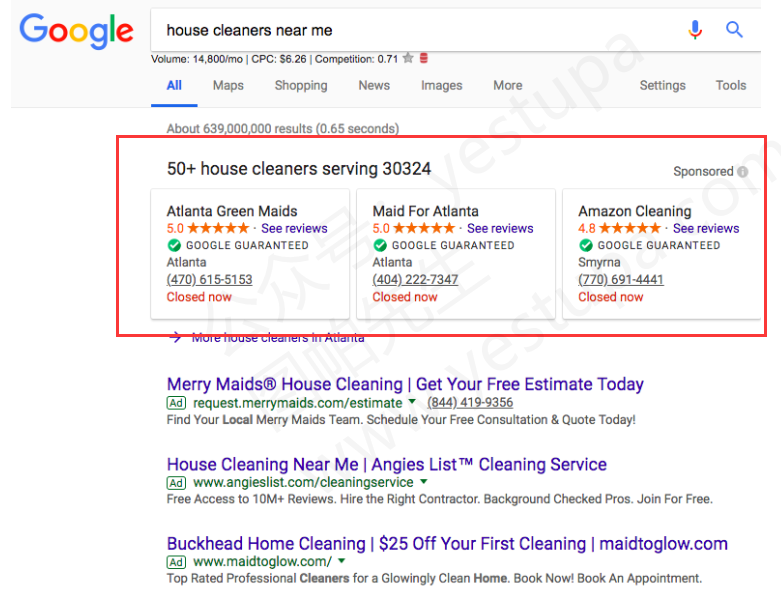Open the More search menu

click(508, 86)
